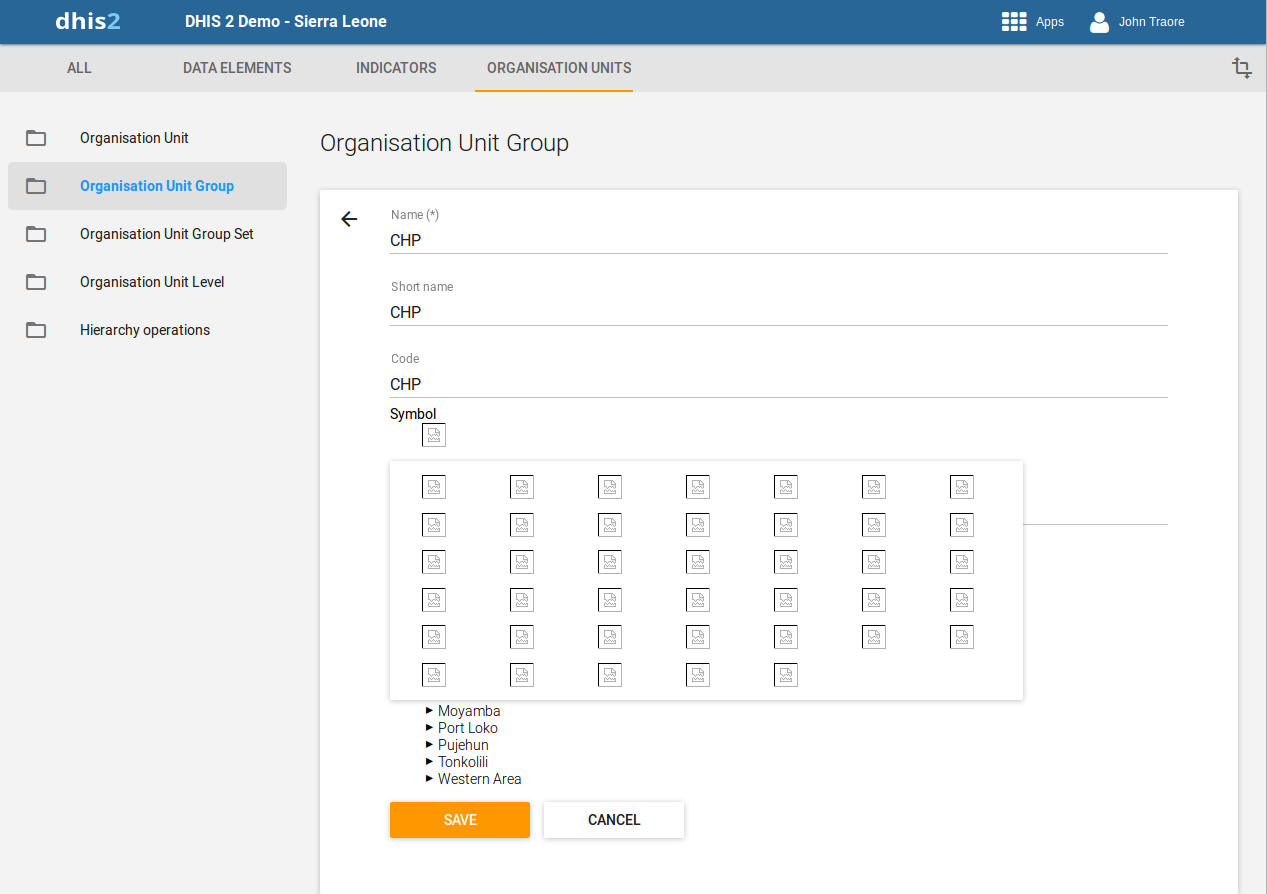Select Tonkolili in the org unit tree
1268x894 pixels.
[x=463, y=762]
